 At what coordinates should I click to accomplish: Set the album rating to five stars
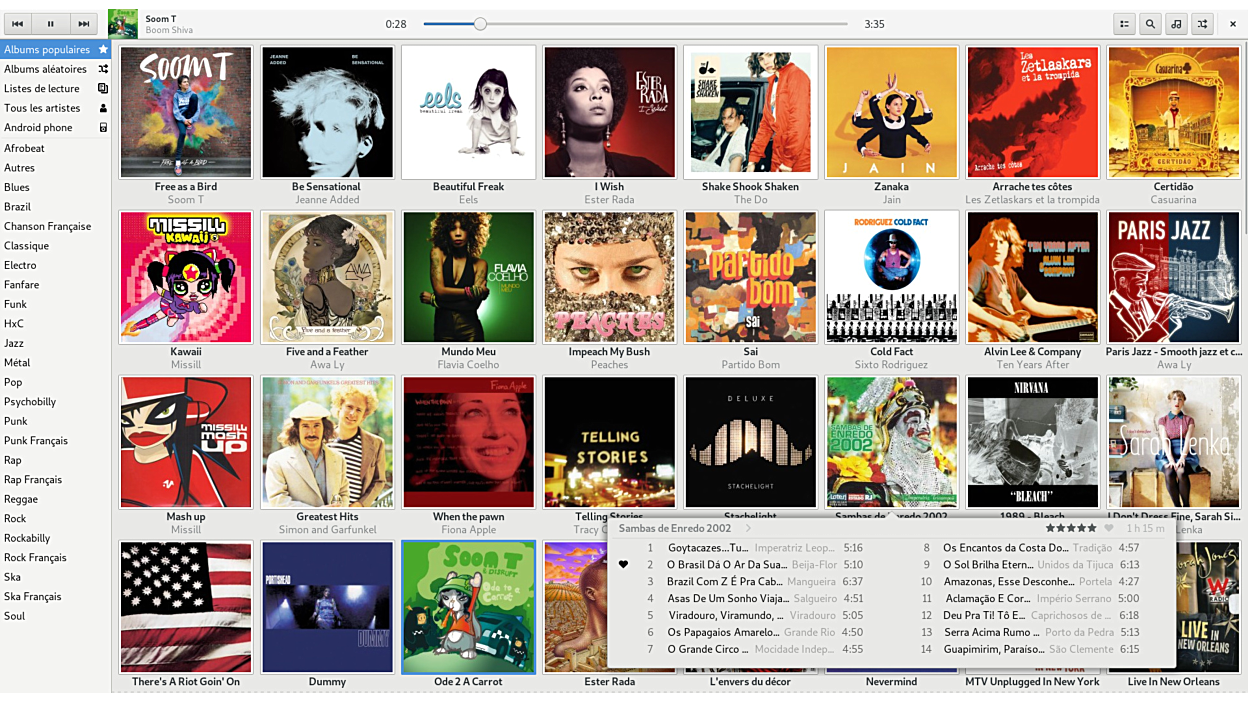(1091, 528)
